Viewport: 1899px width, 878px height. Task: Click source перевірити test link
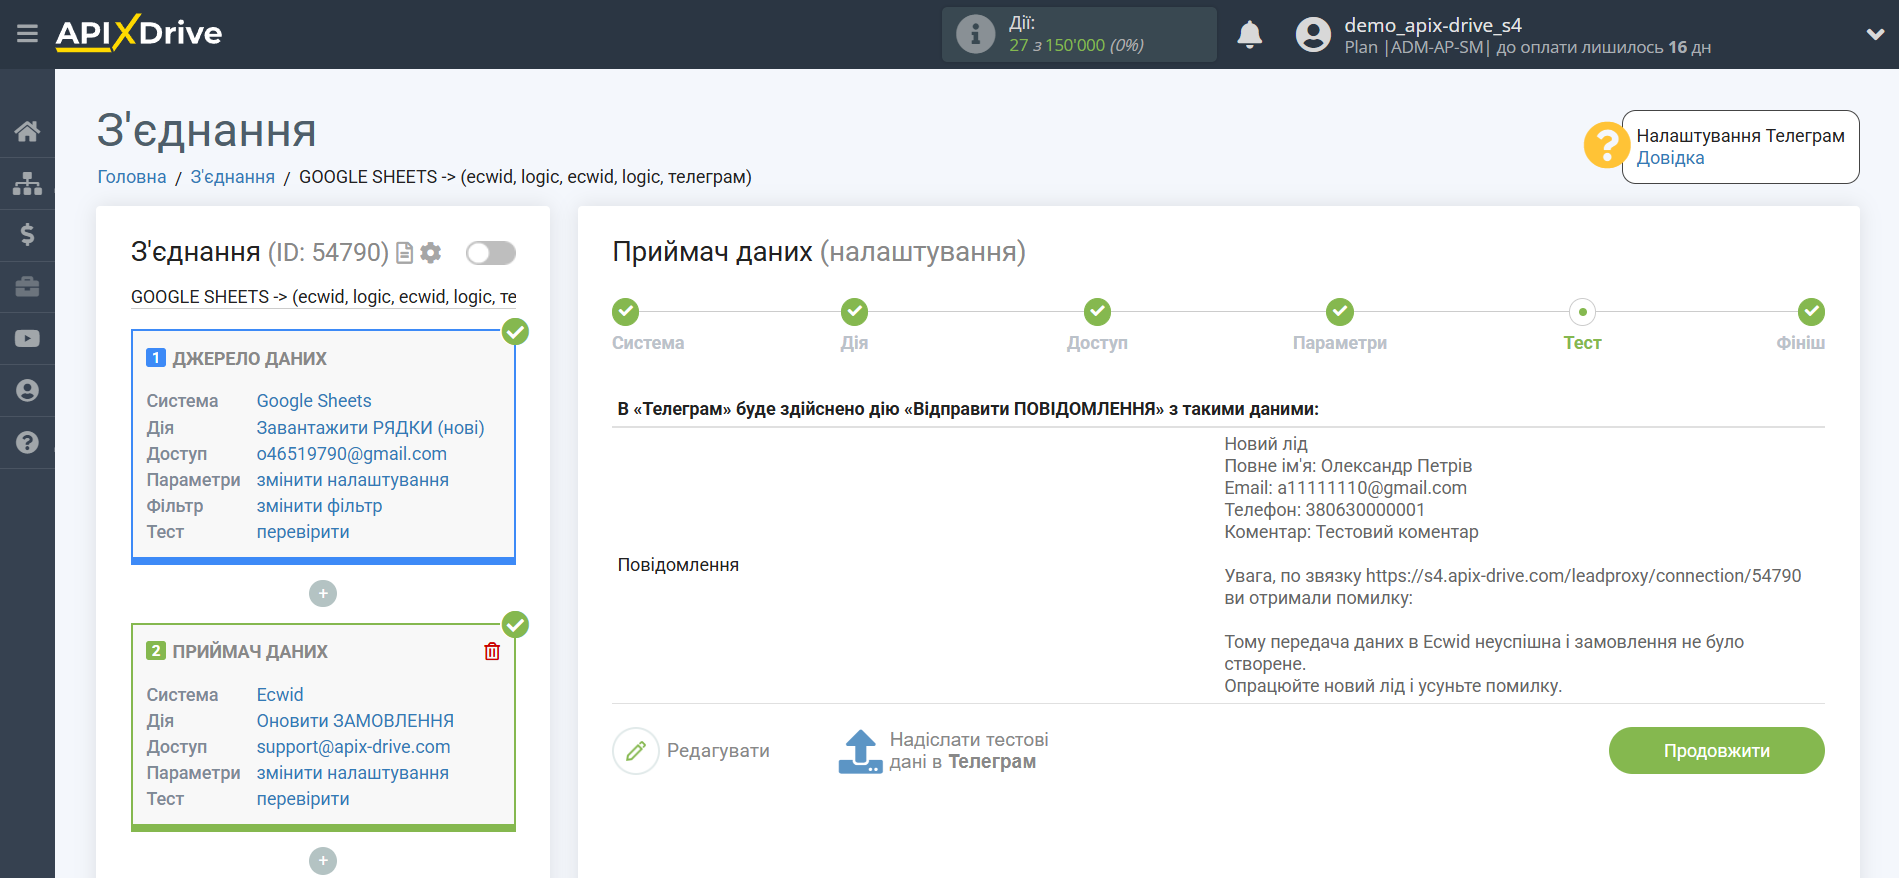point(303,532)
